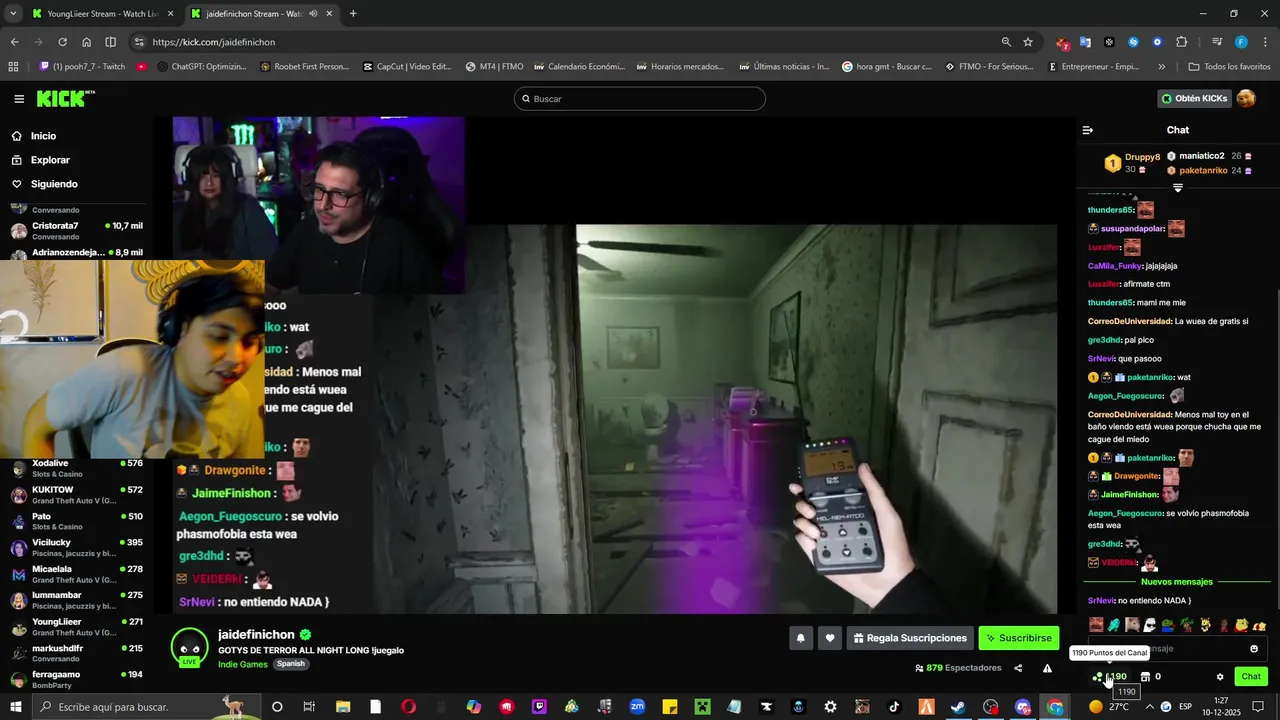Click taskbar search box
Viewport: 1280px width, 720px height.
(x=146, y=707)
